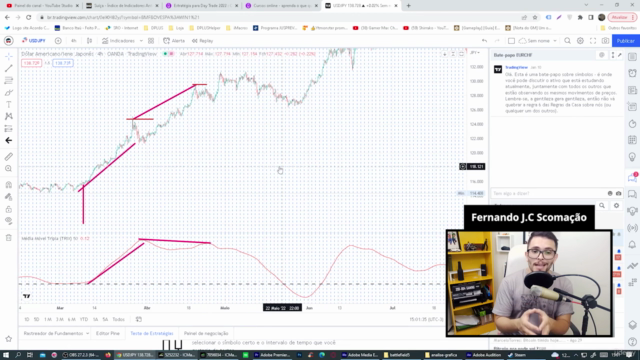Screen dimensions: 640x360
Task: Open the Windows Start menu
Action: tap(6, 355)
